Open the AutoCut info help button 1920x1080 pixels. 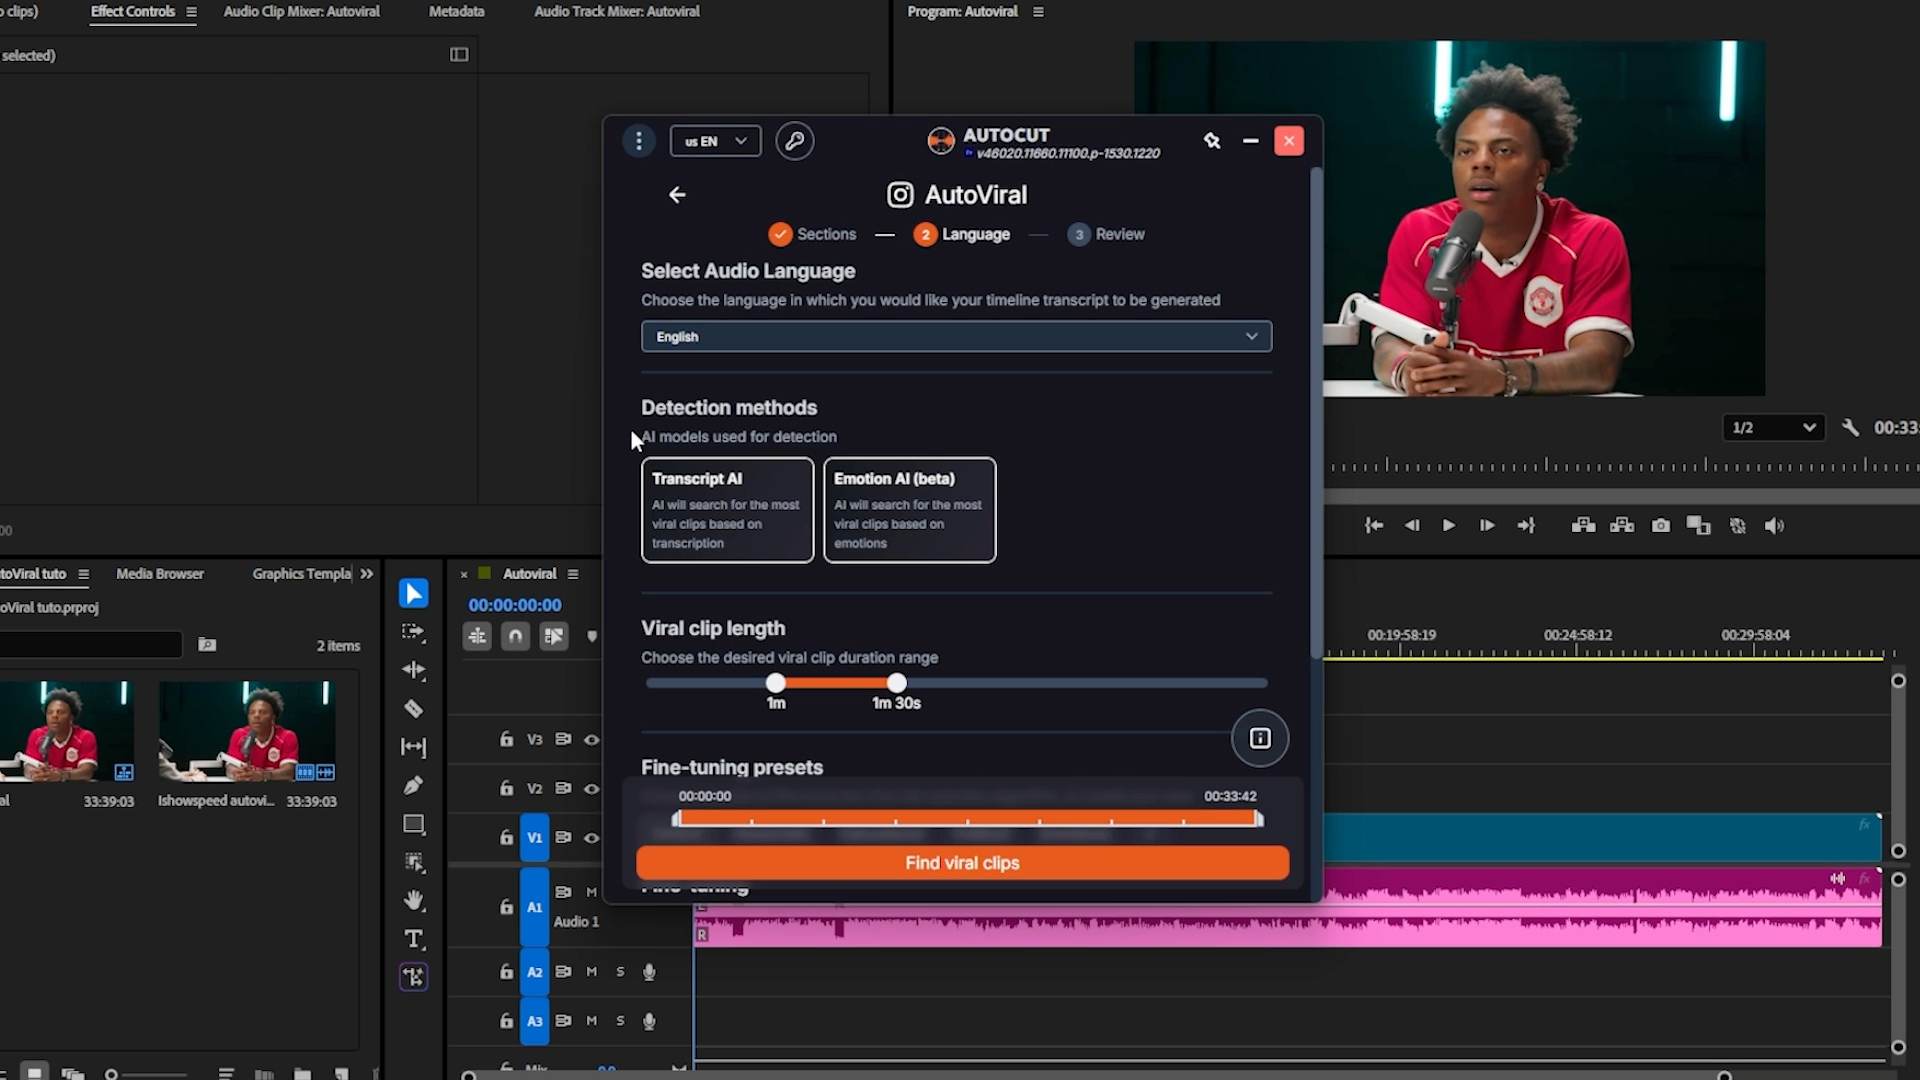tap(1260, 738)
